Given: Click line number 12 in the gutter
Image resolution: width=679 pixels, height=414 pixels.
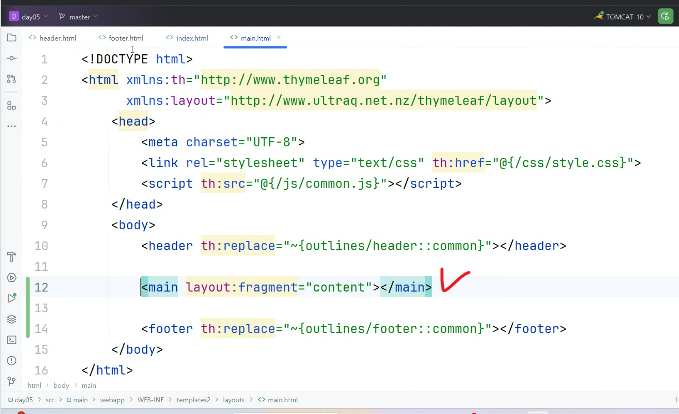Looking at the screenshot, I should tap(41, 287).
